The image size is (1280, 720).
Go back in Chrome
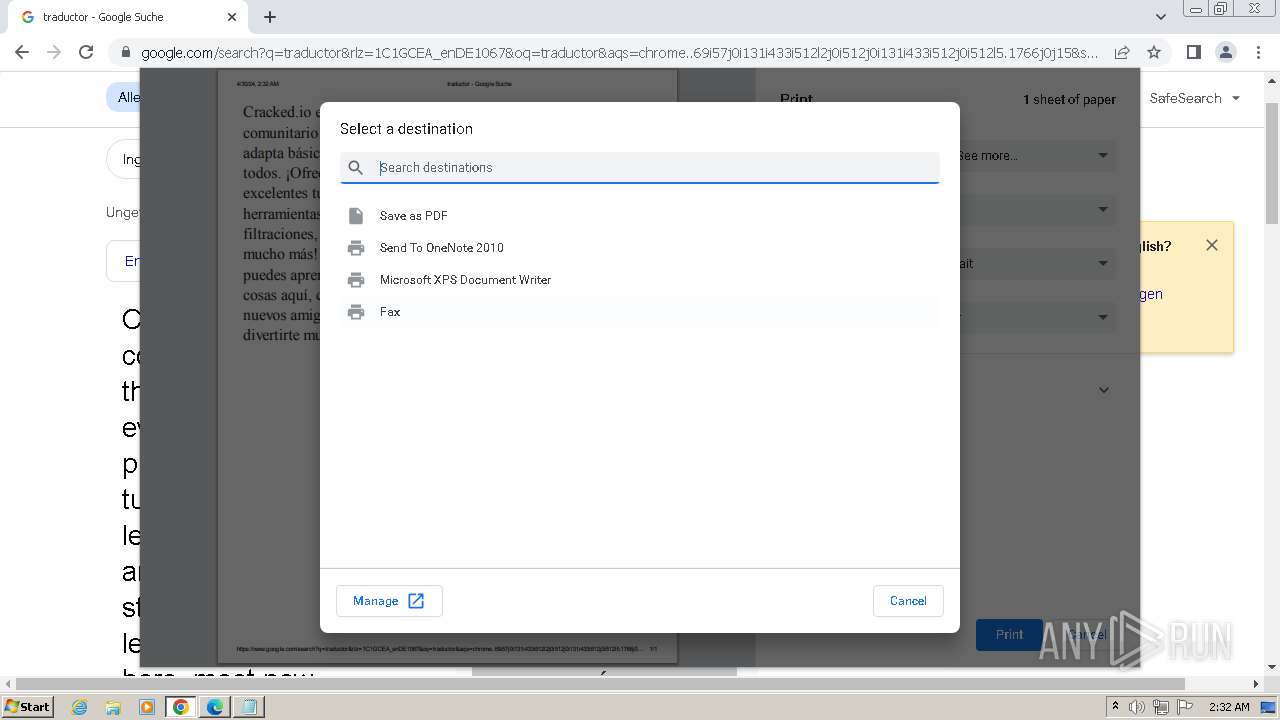click(x=22, y=52)
